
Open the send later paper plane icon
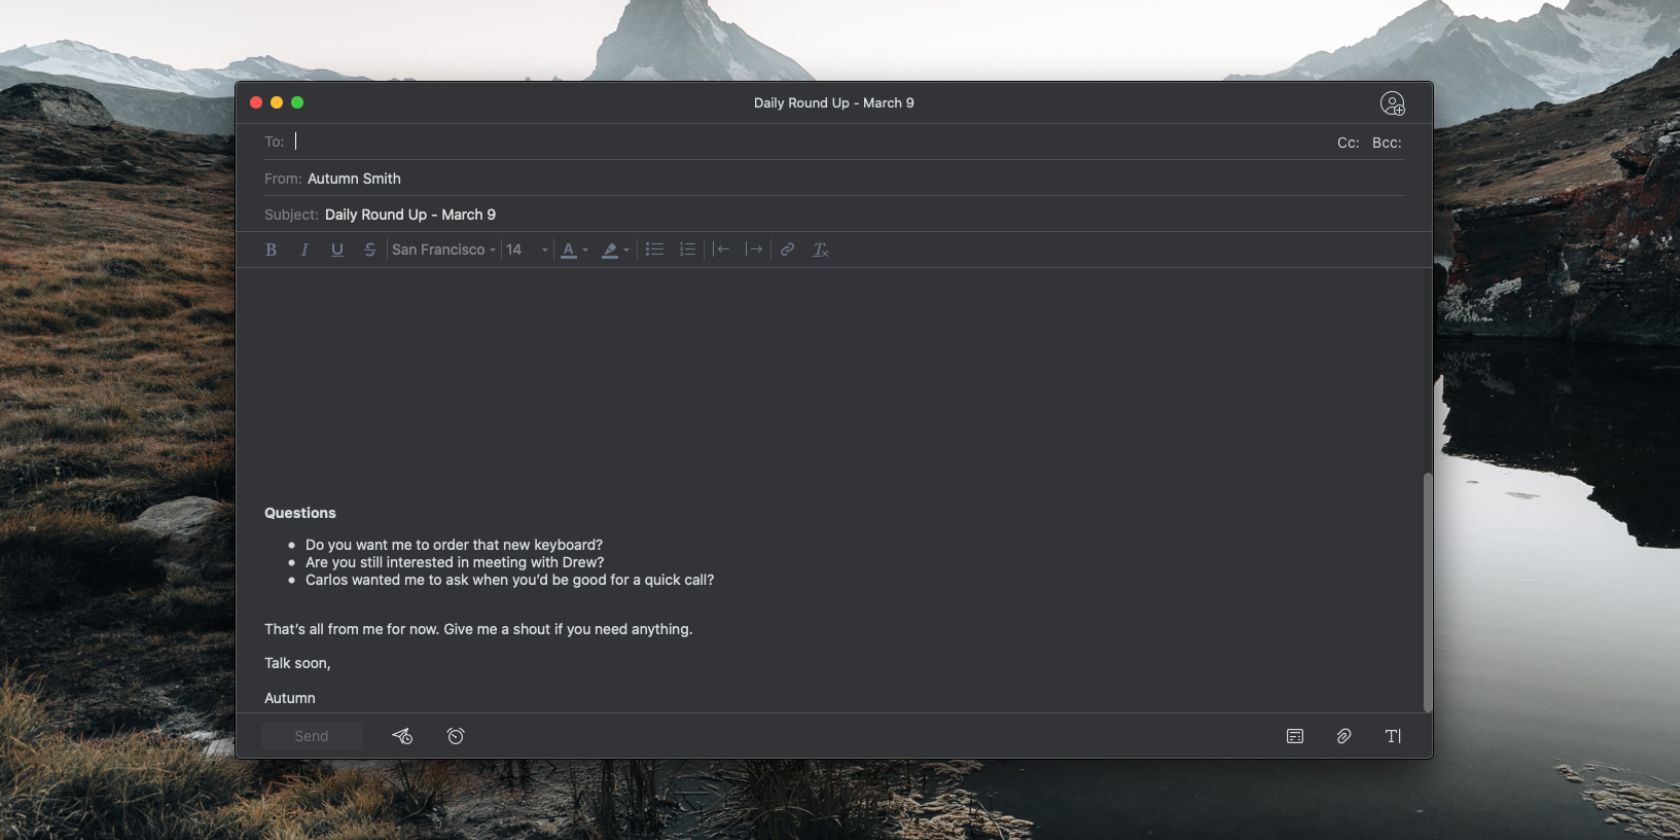click(x=402, y=736)
